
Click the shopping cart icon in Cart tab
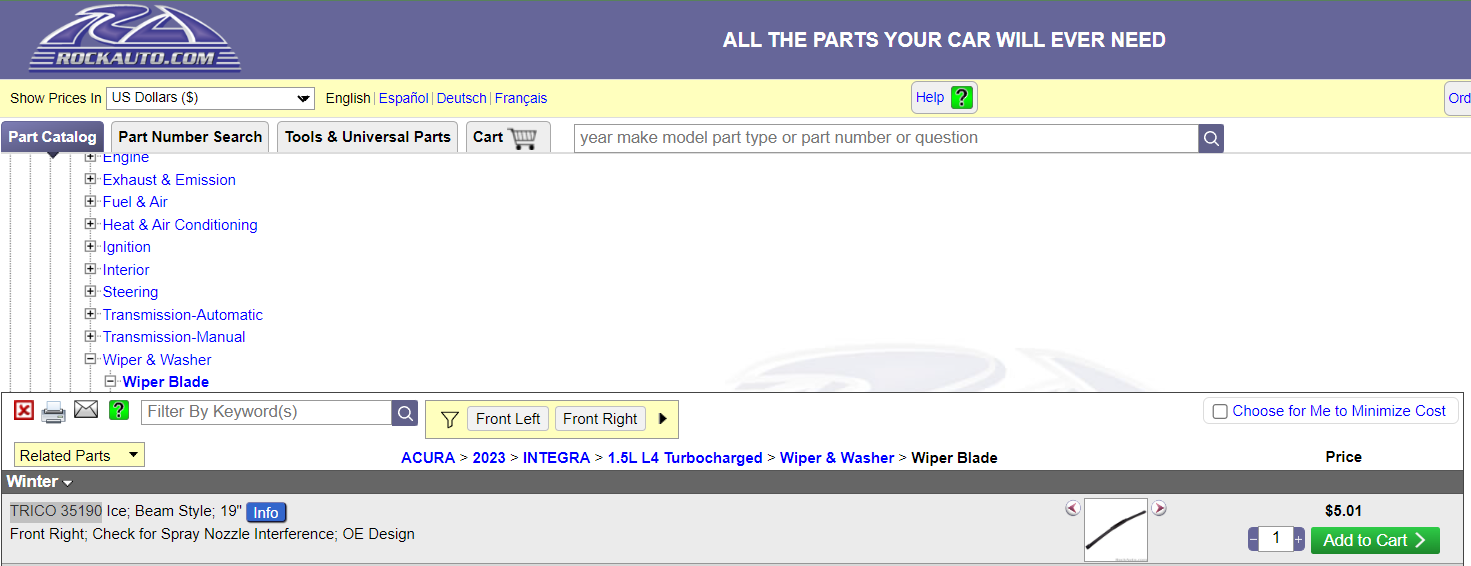(522, 138)
